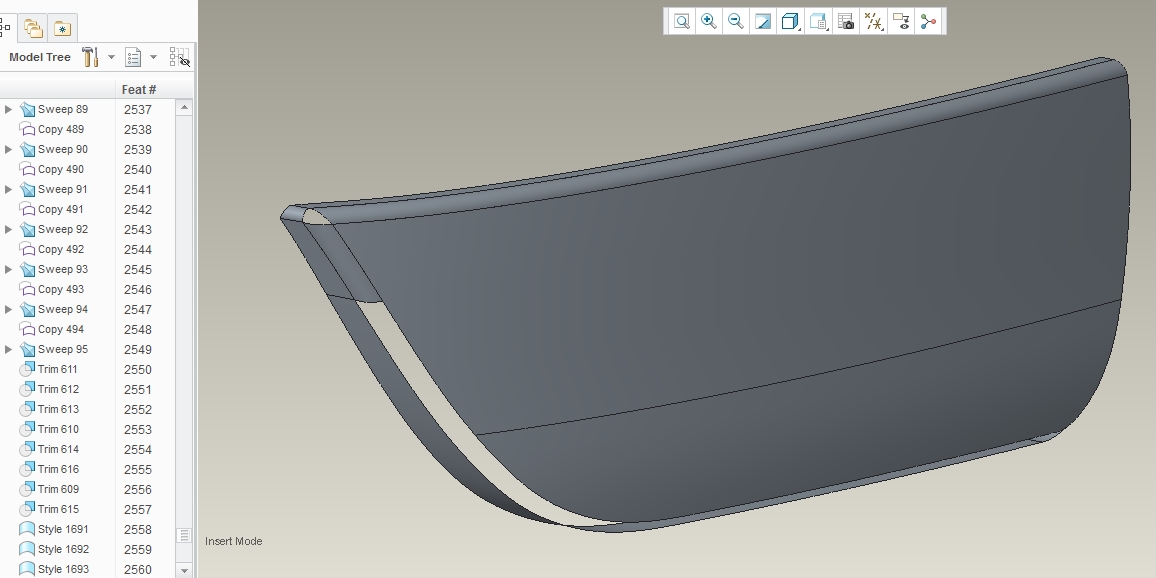Click the Model Tree scrollbar up arrow
This screenshot has width=1156, height=578.
tap(184, 108)
